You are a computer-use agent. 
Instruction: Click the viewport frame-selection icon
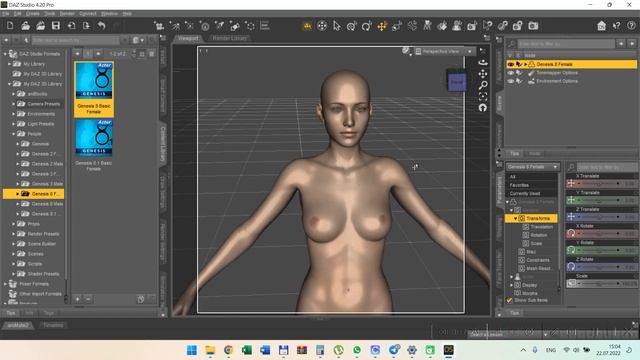[x=483, y=96]
